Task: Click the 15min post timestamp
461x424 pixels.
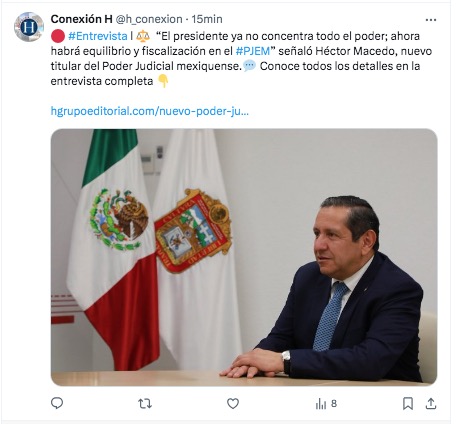Action: coord(207,19)
